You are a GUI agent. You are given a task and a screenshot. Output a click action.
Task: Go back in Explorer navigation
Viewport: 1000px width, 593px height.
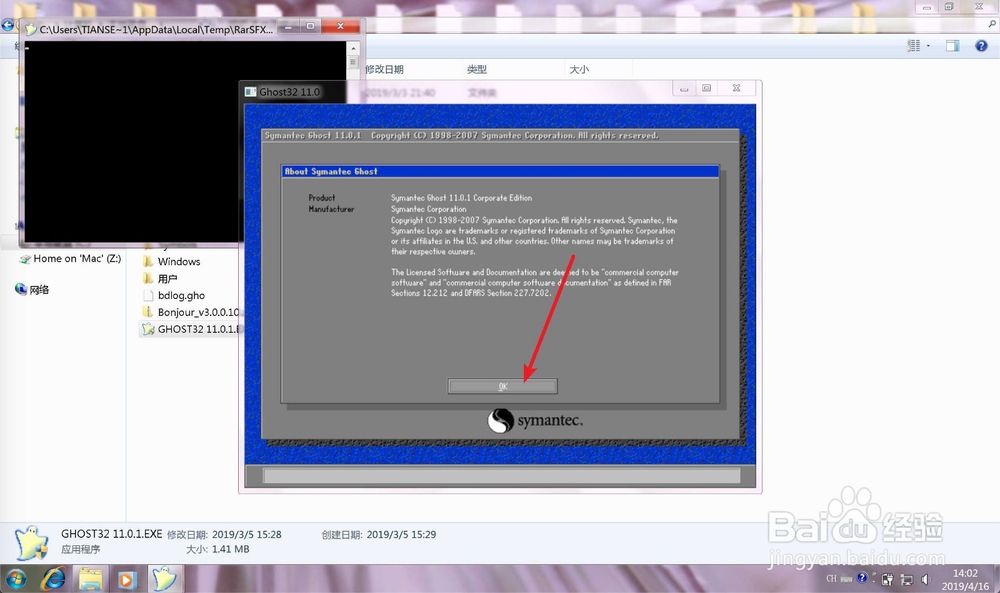pos(7,26)
